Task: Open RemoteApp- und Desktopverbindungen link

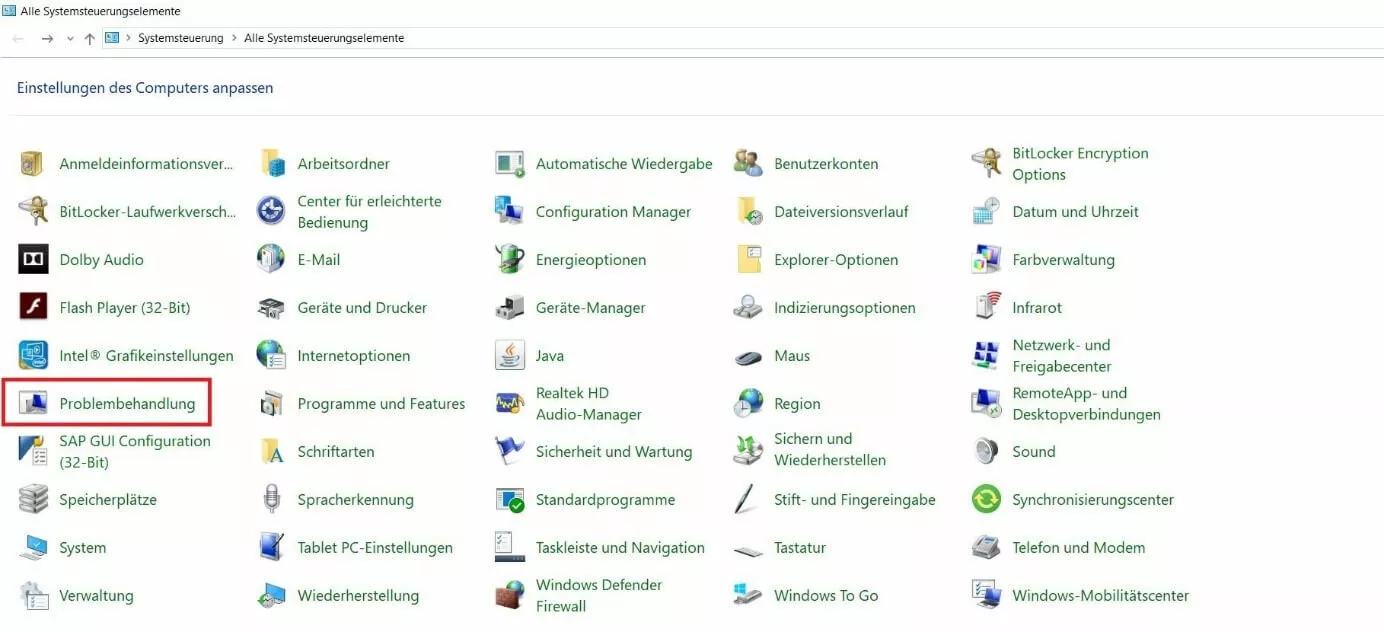Action: pyautogui.click(x=1086, y=404)
